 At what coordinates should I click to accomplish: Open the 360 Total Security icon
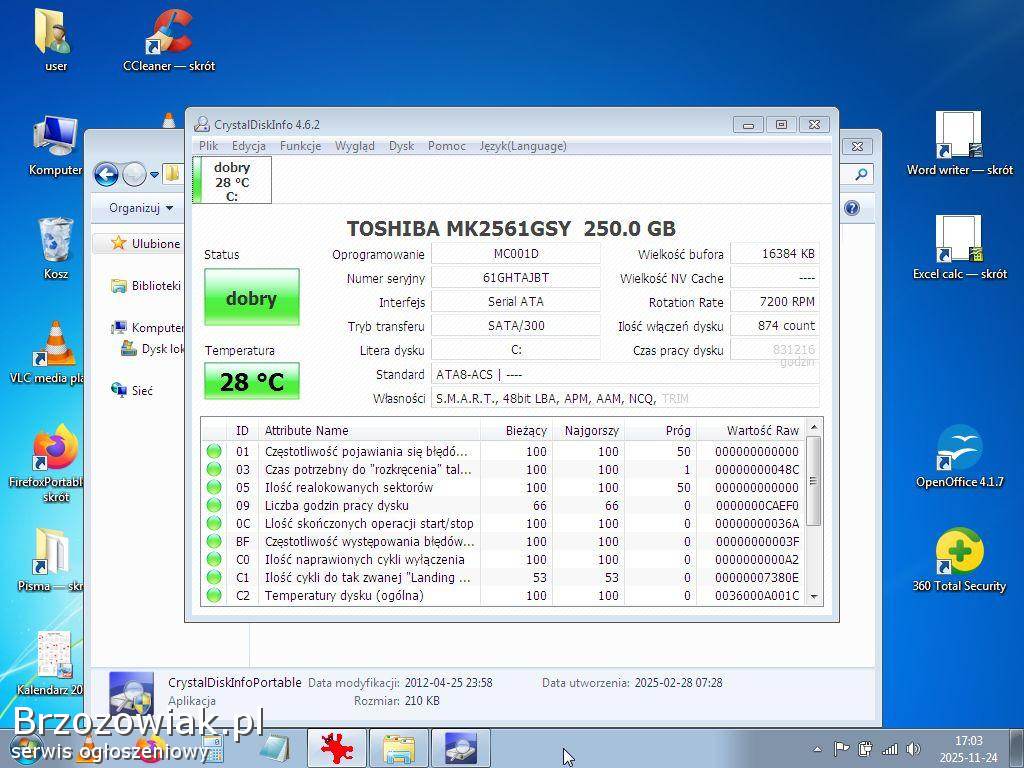pyautogui.click(x=958, y=553)
